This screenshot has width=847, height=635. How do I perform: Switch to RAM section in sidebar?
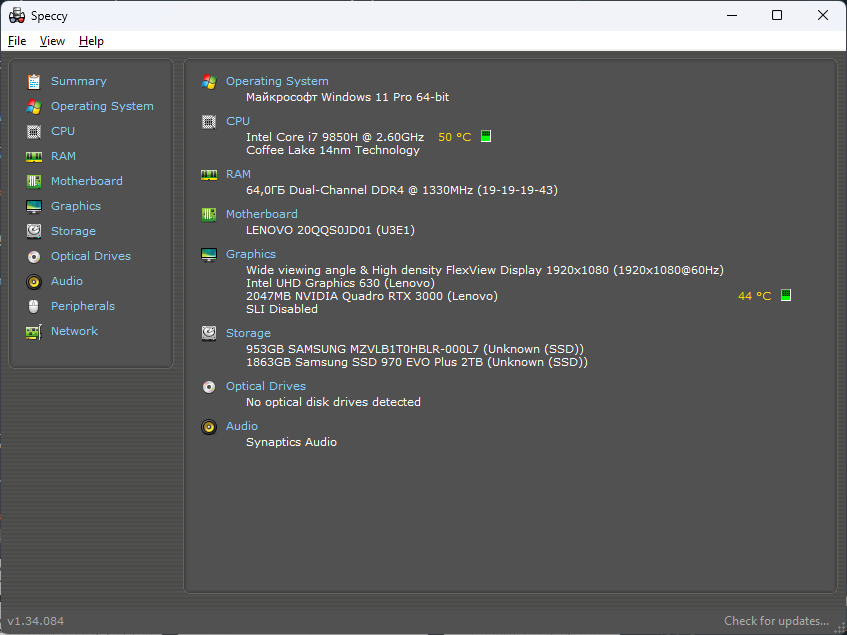pos(63,156)
